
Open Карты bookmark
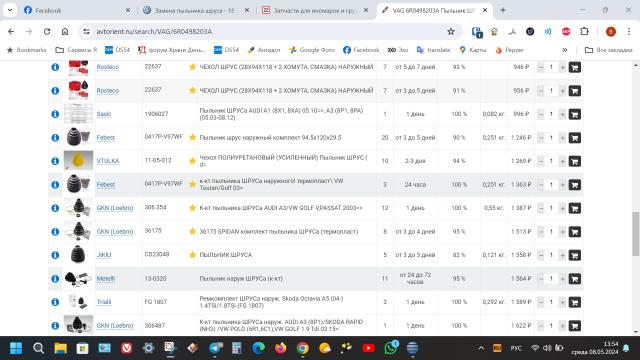[x=473, y=50]
